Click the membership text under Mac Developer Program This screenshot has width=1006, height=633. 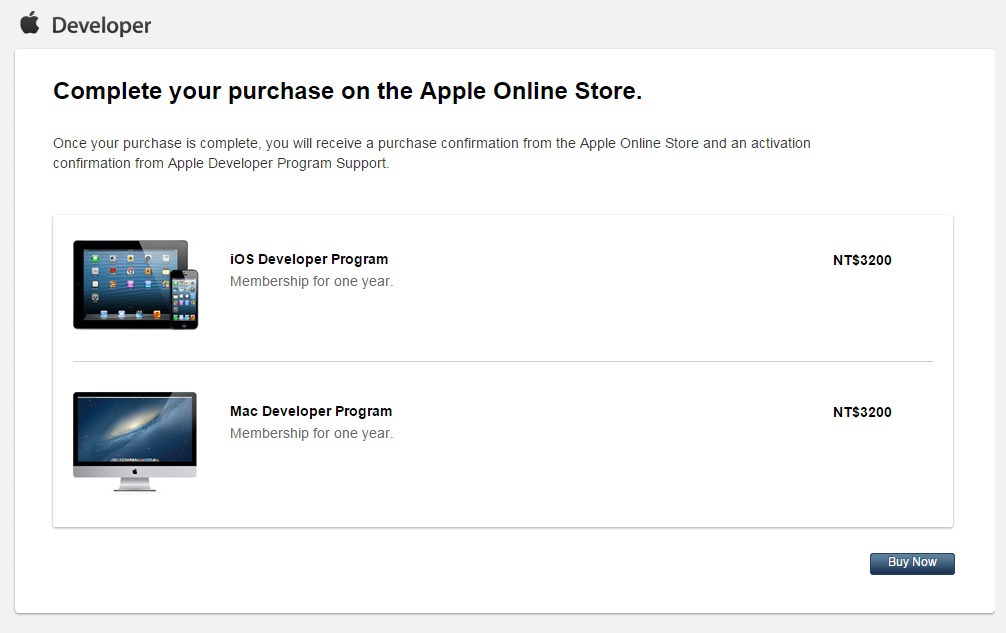(311, 433)
